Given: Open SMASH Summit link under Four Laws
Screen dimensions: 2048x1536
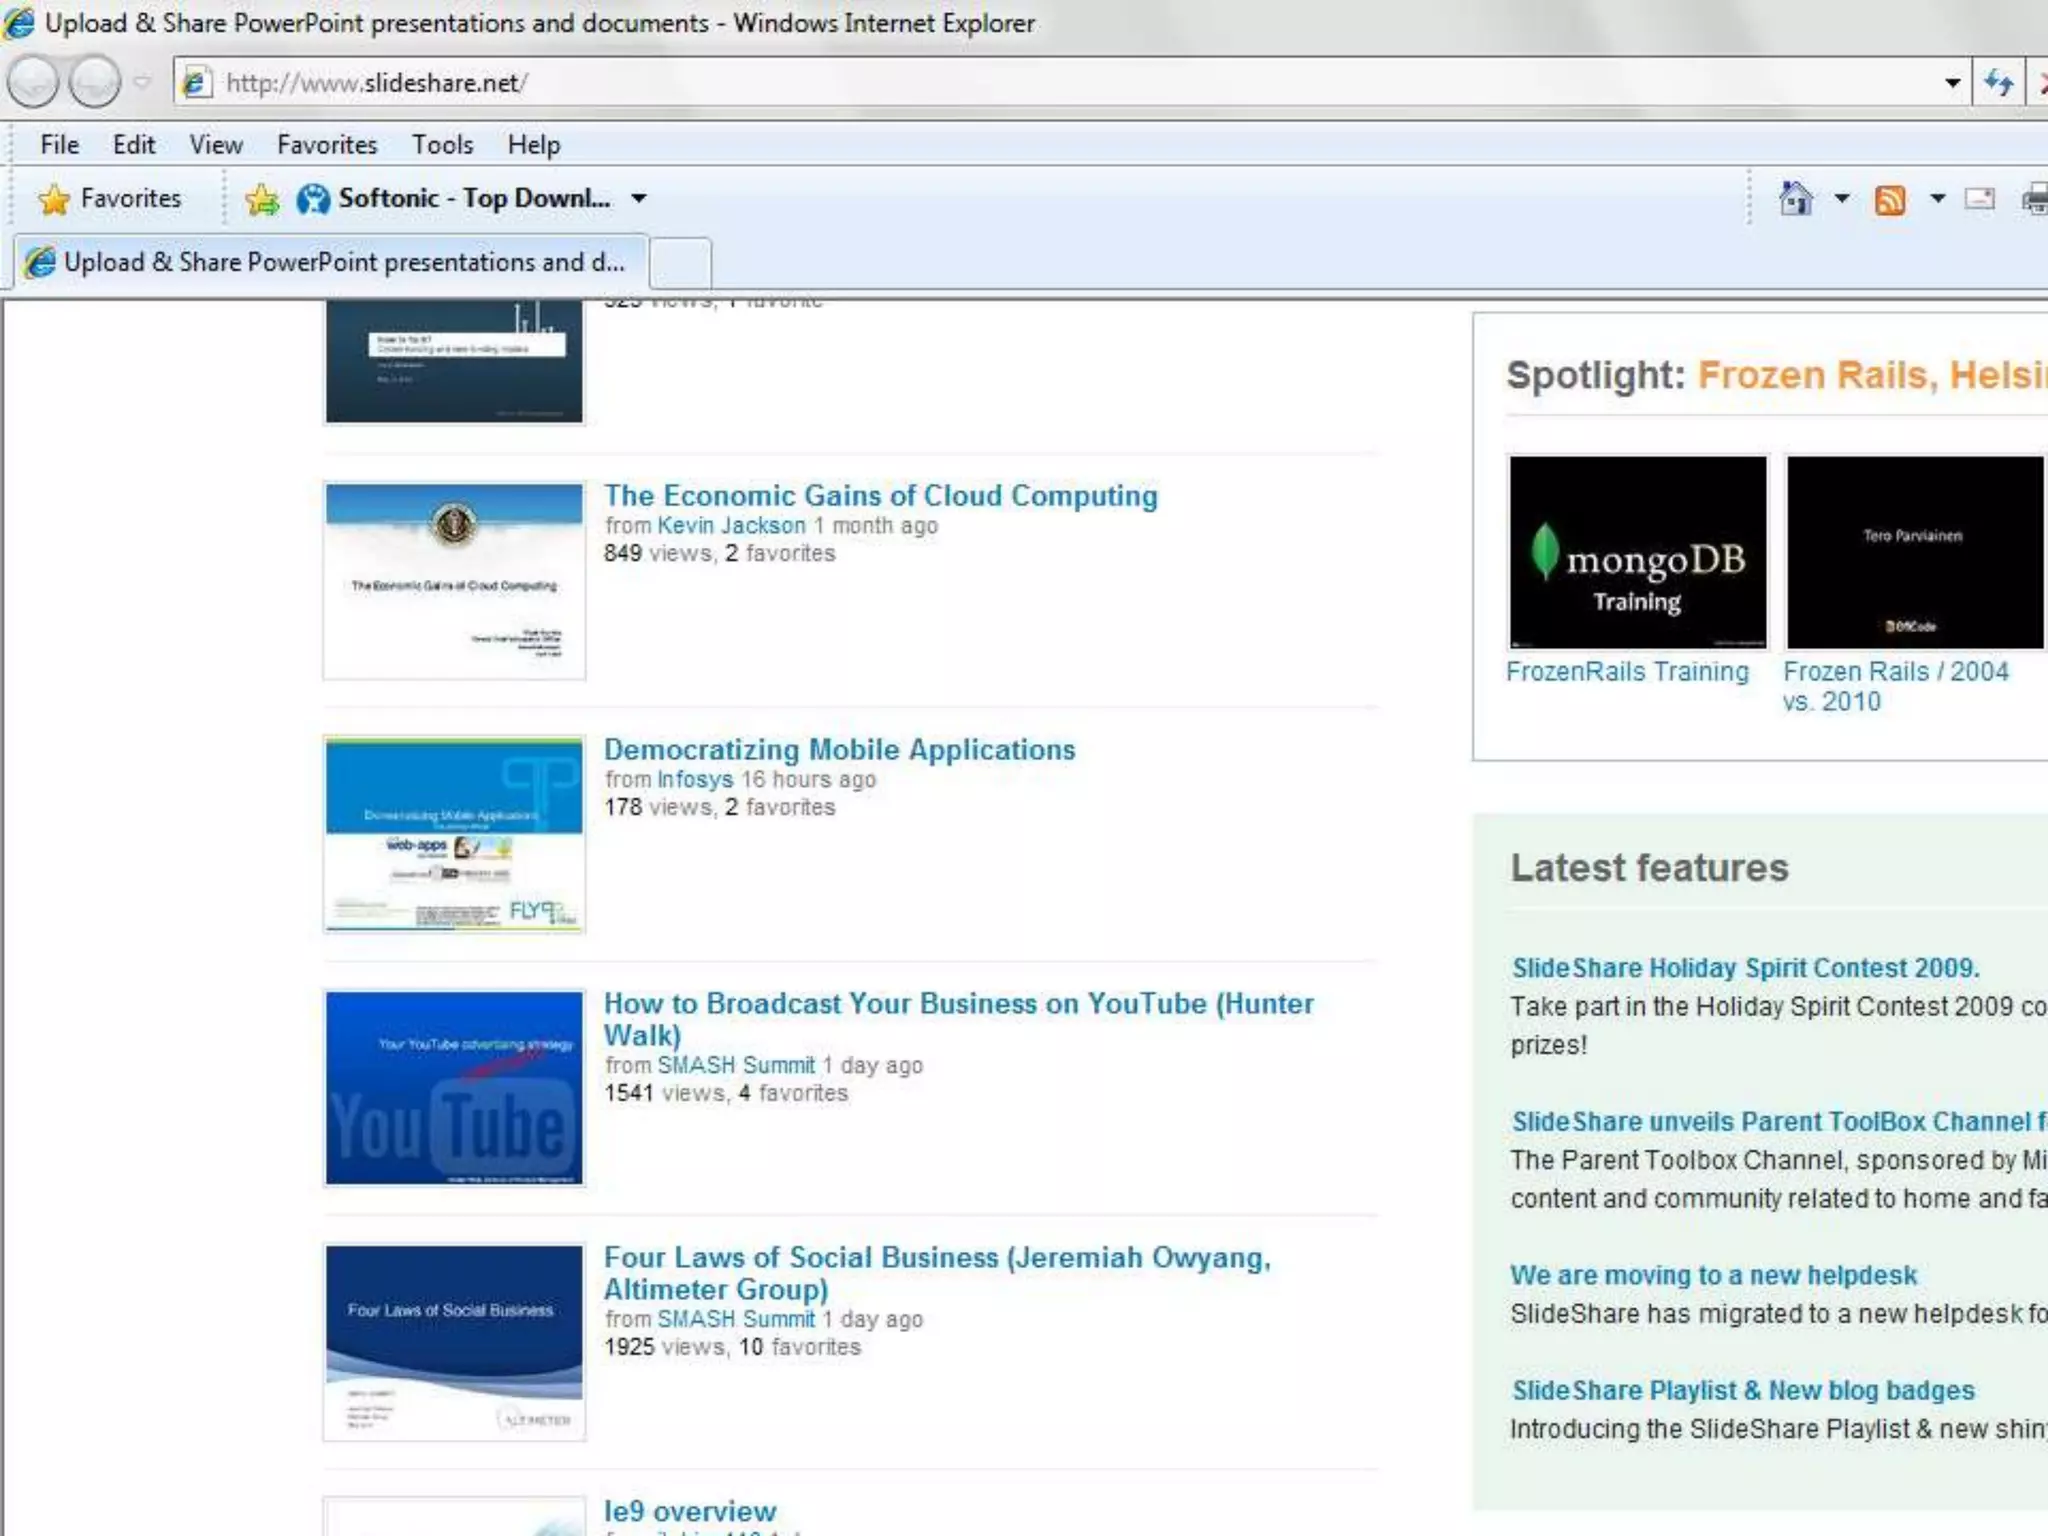Looking at the screenshot, I should click(736, 1319).
